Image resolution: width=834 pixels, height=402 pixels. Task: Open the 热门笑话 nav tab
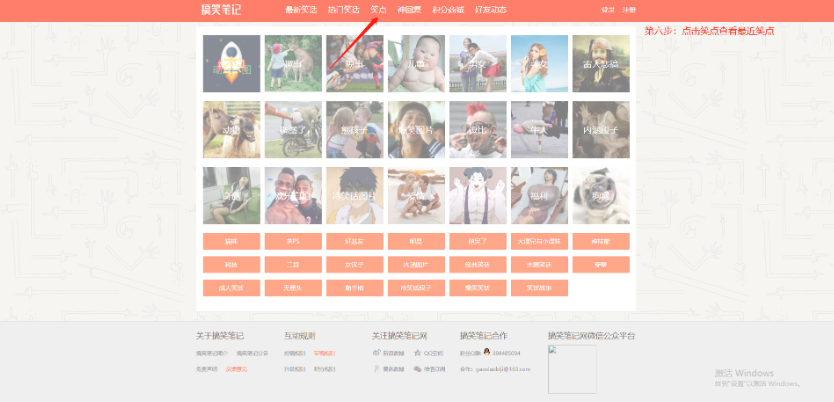click(x=343, y=10)
